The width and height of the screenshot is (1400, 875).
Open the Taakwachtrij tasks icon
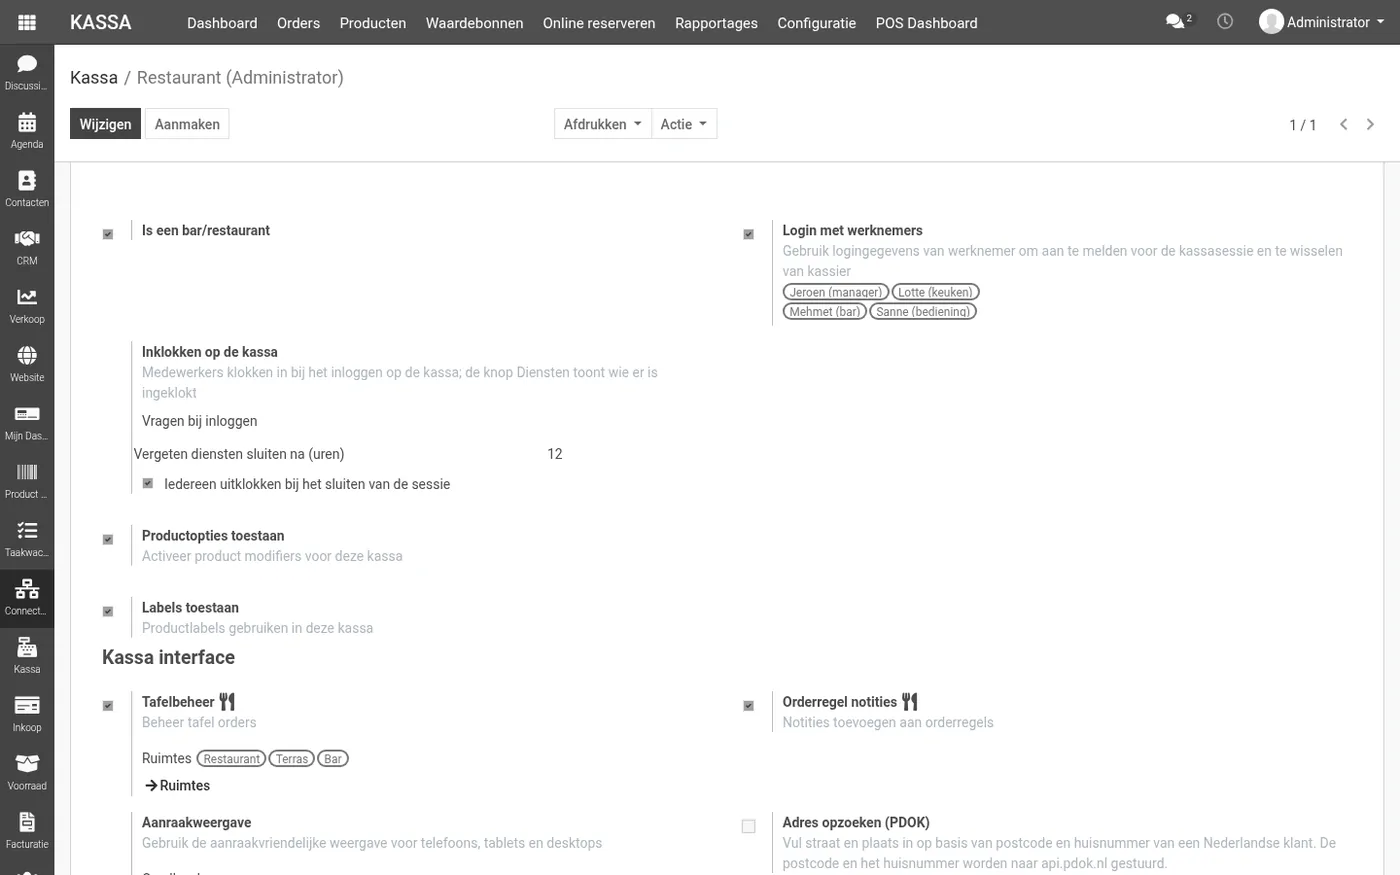(x=27, y=538)
